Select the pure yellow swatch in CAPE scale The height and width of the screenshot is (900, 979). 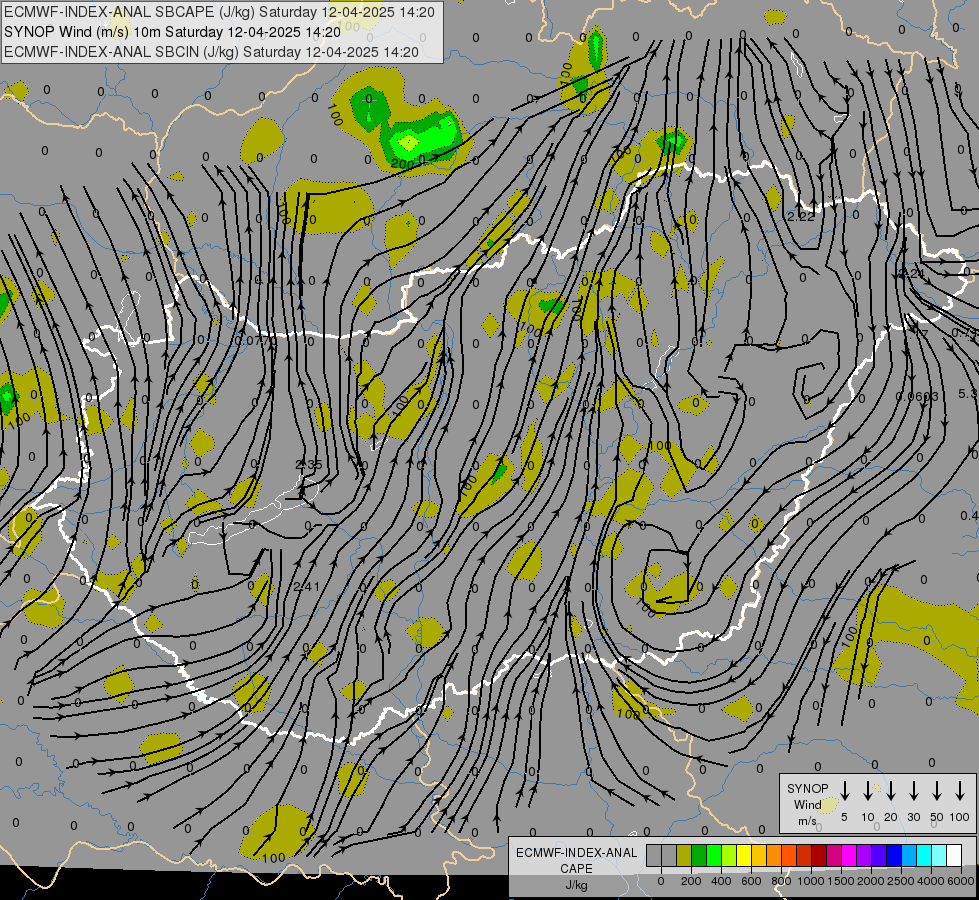(744, 855)
